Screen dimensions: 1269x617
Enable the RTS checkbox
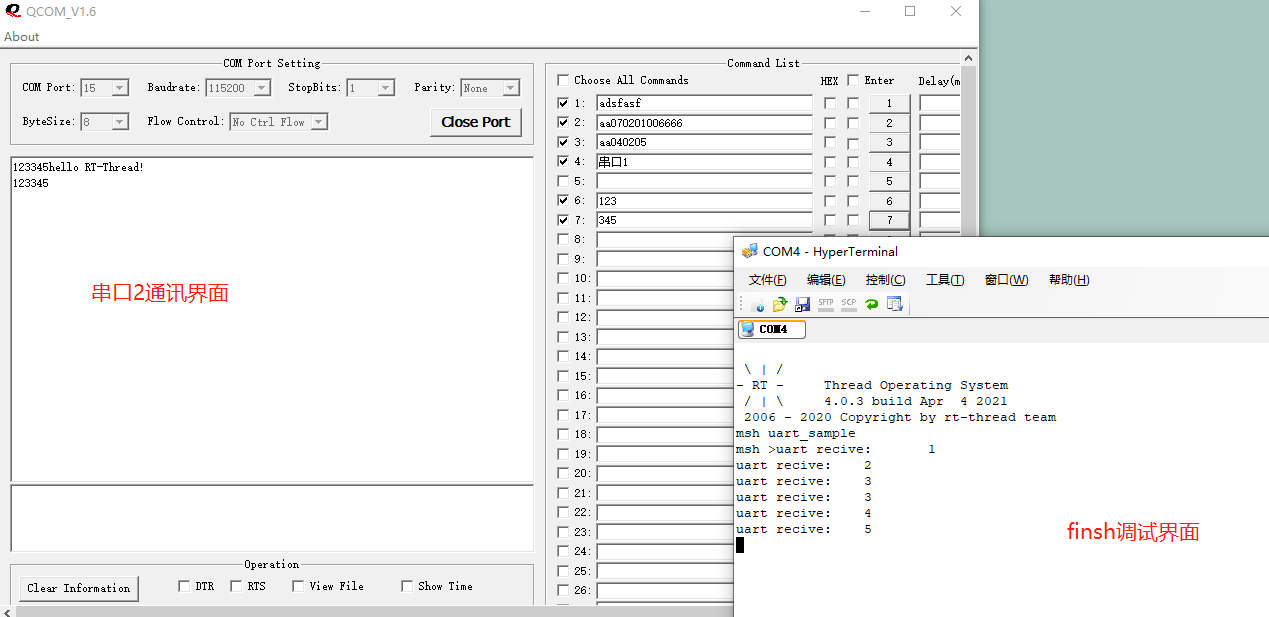click(236, 586)
